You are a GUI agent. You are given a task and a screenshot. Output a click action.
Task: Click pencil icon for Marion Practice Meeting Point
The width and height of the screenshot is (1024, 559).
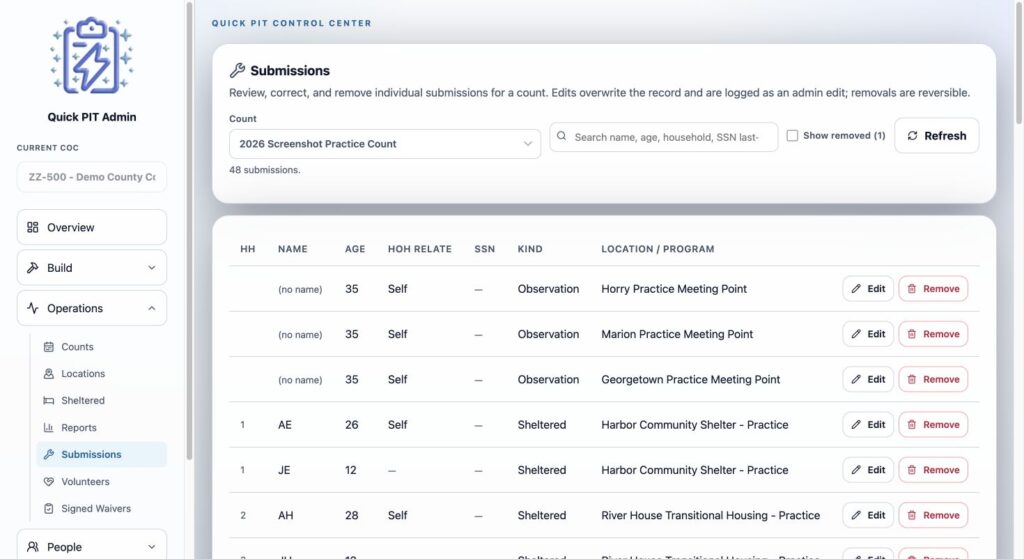[x=856, y=334]
